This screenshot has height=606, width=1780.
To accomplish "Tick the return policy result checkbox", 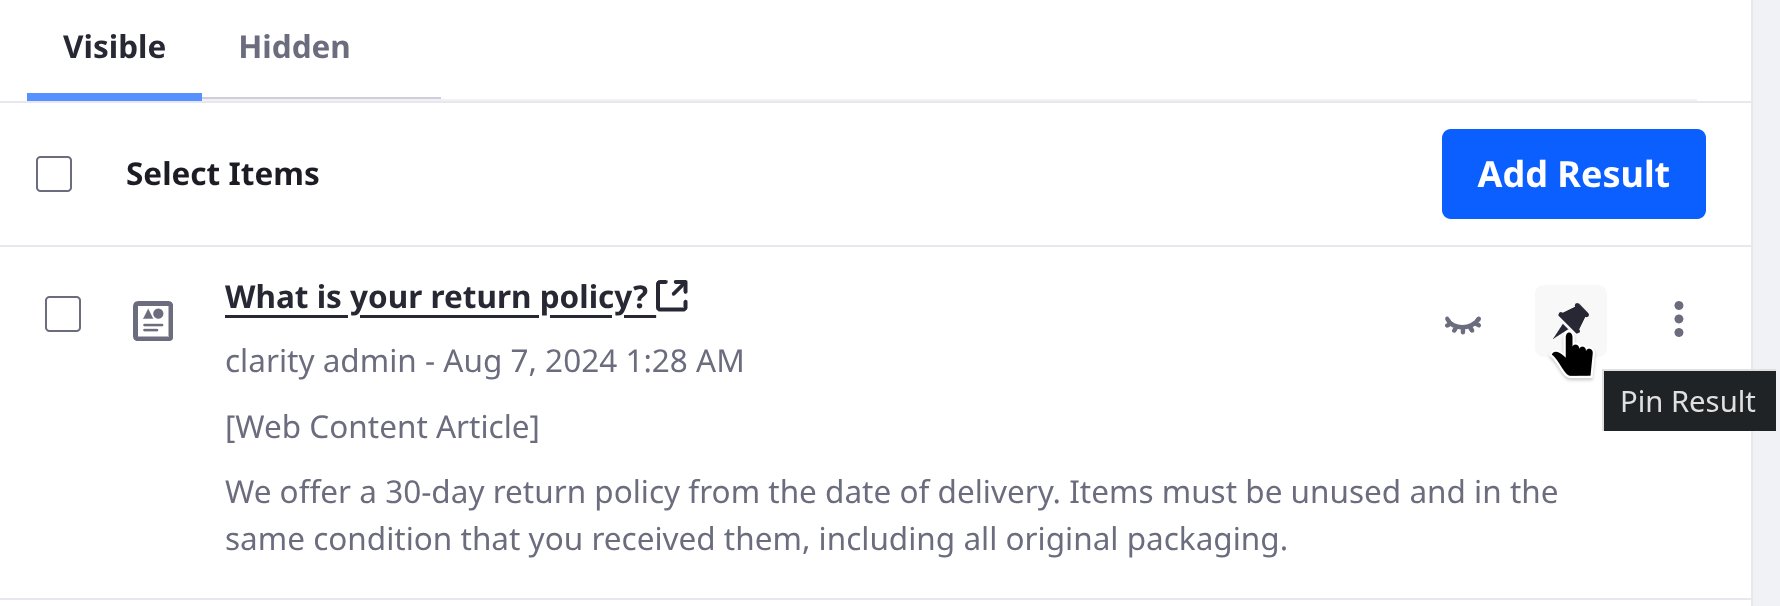I will [x=63, y=314].
